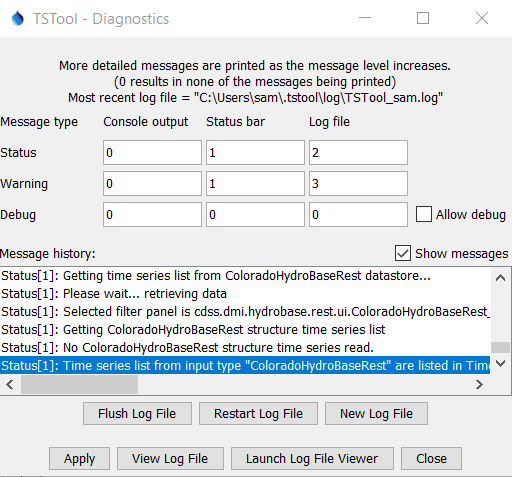Enable the Allow debug checkbox

click(x=424, y=214)
